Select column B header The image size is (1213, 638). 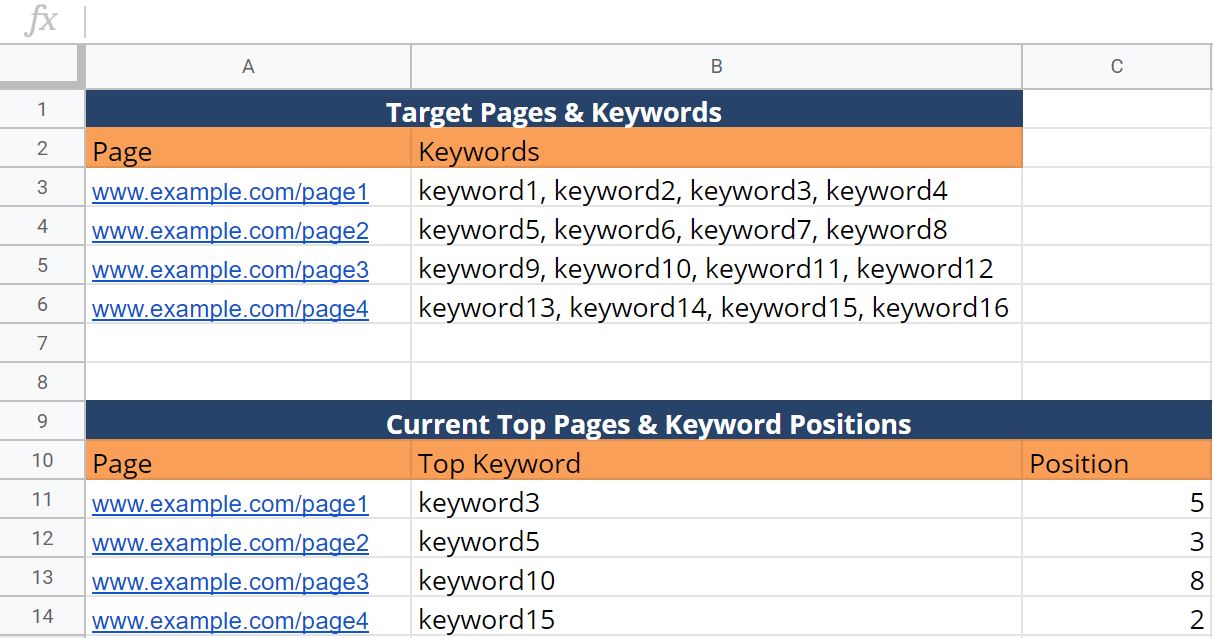coord(716,67)
